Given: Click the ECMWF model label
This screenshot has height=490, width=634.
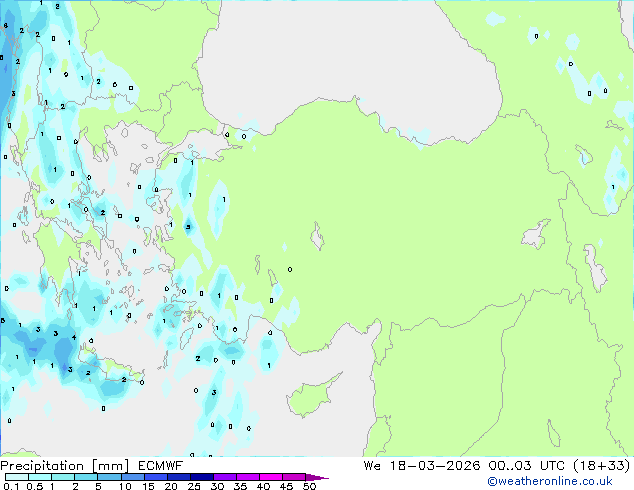Looking at the screenshot, I should point(155,466).
